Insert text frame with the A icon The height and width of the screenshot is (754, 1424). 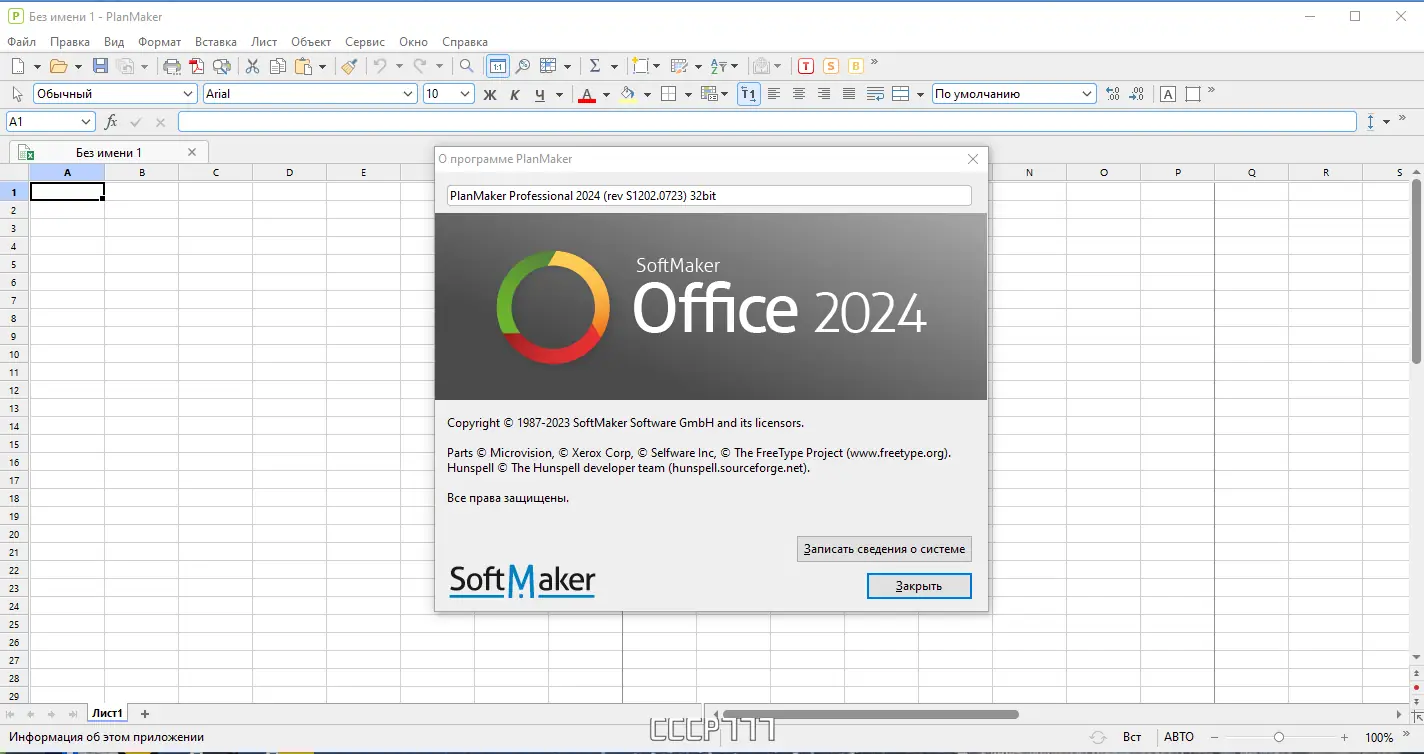(x=1168, y=94)
